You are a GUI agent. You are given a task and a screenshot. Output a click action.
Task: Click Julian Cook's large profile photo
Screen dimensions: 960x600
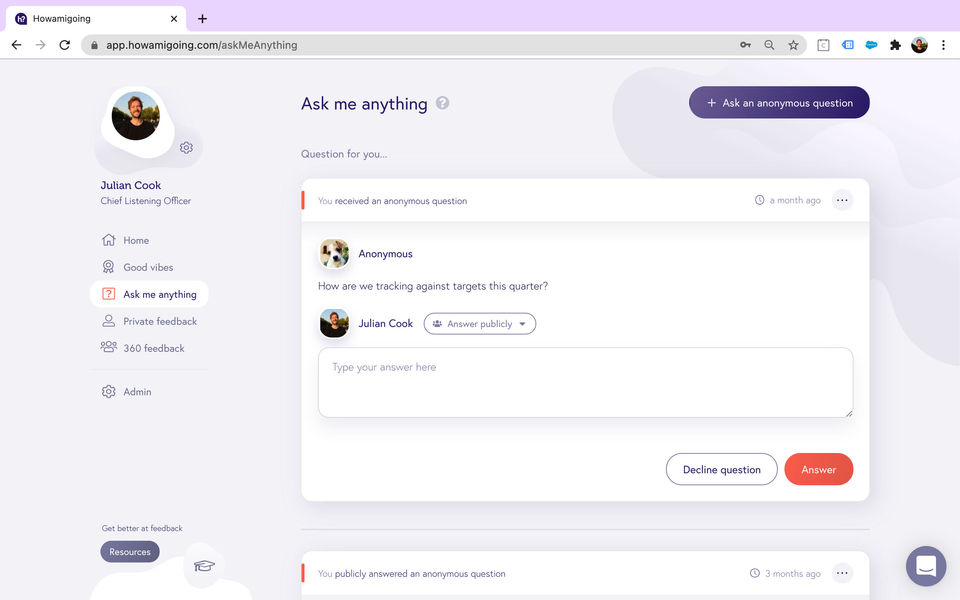[x=135, y=116]
